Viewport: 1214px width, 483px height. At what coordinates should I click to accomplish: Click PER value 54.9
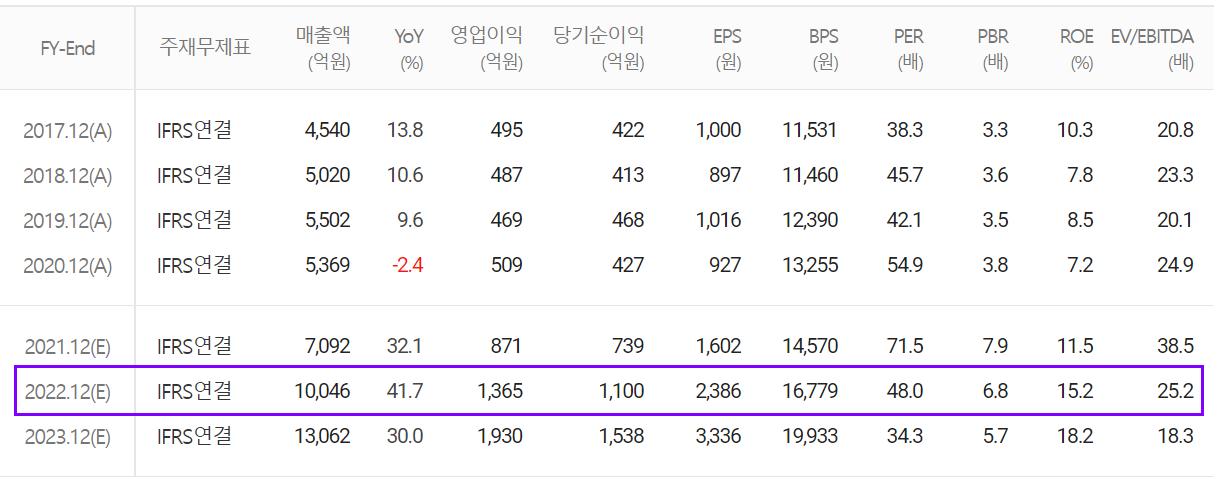pos(905,266)
